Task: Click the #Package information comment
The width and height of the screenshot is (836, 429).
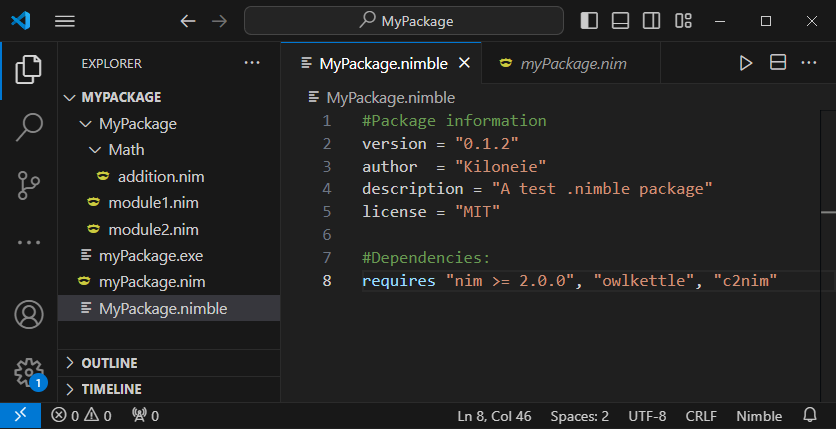Action: point(454,121)
